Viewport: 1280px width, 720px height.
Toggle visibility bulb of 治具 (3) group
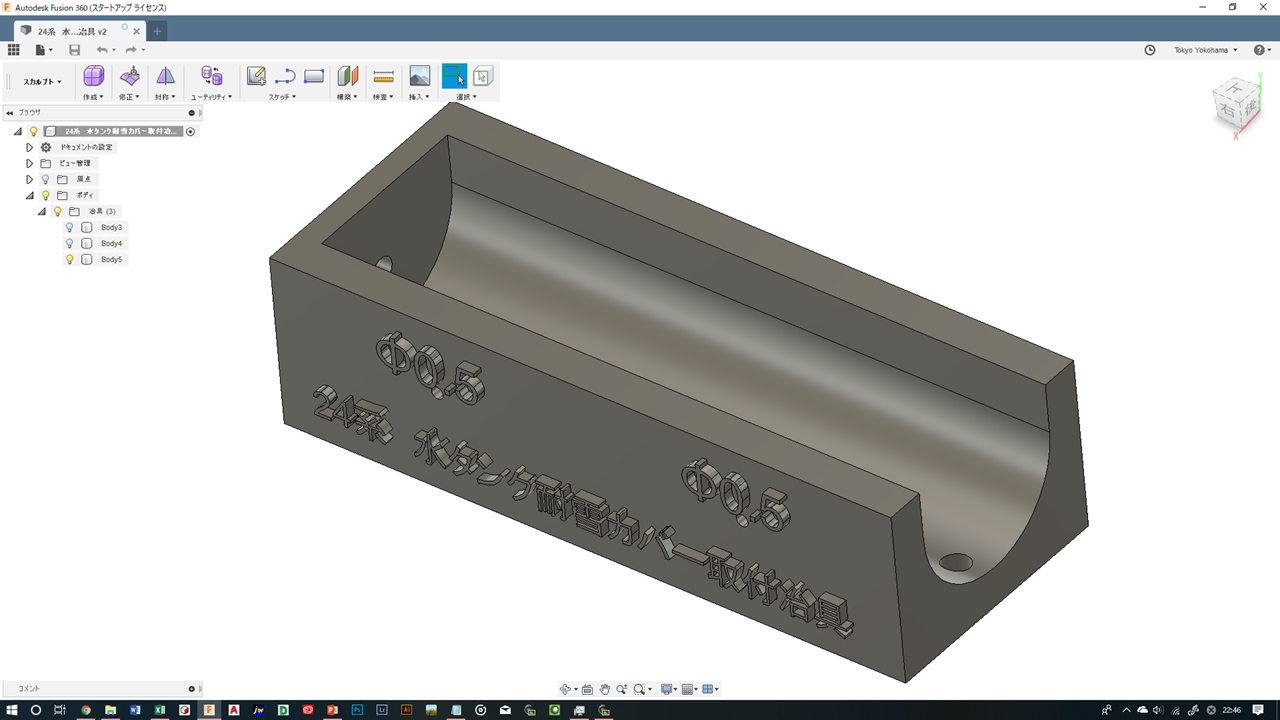tap(57, 211)
